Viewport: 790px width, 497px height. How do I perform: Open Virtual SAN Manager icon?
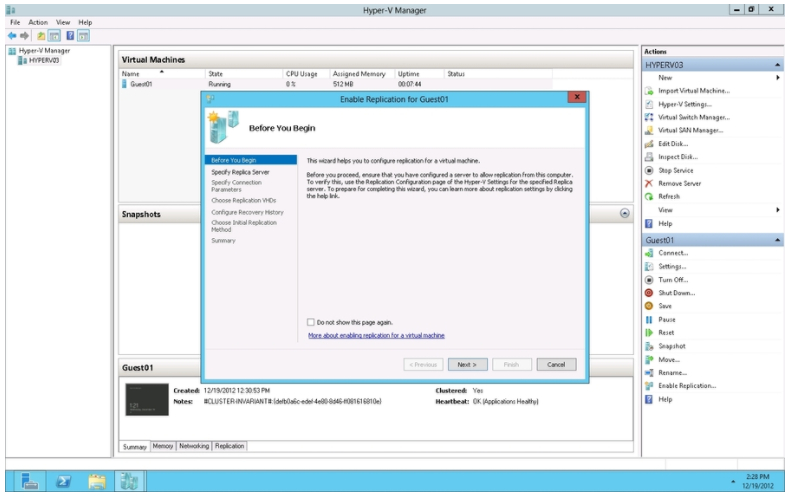tap(649, 131)
